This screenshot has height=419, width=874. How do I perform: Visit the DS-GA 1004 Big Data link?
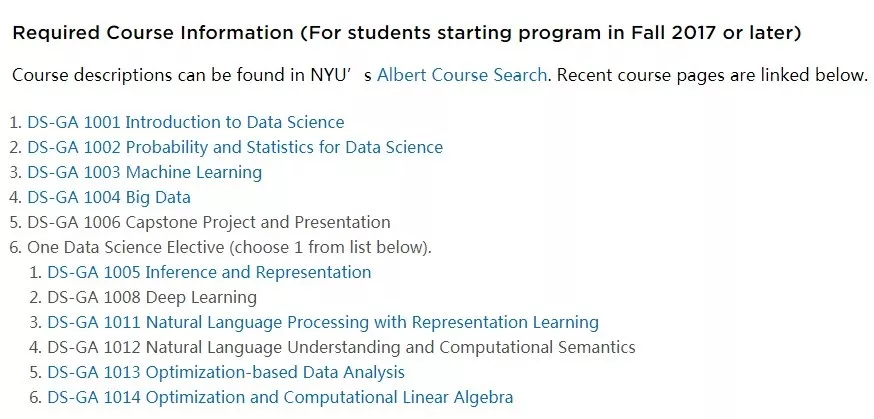(109, 197)
